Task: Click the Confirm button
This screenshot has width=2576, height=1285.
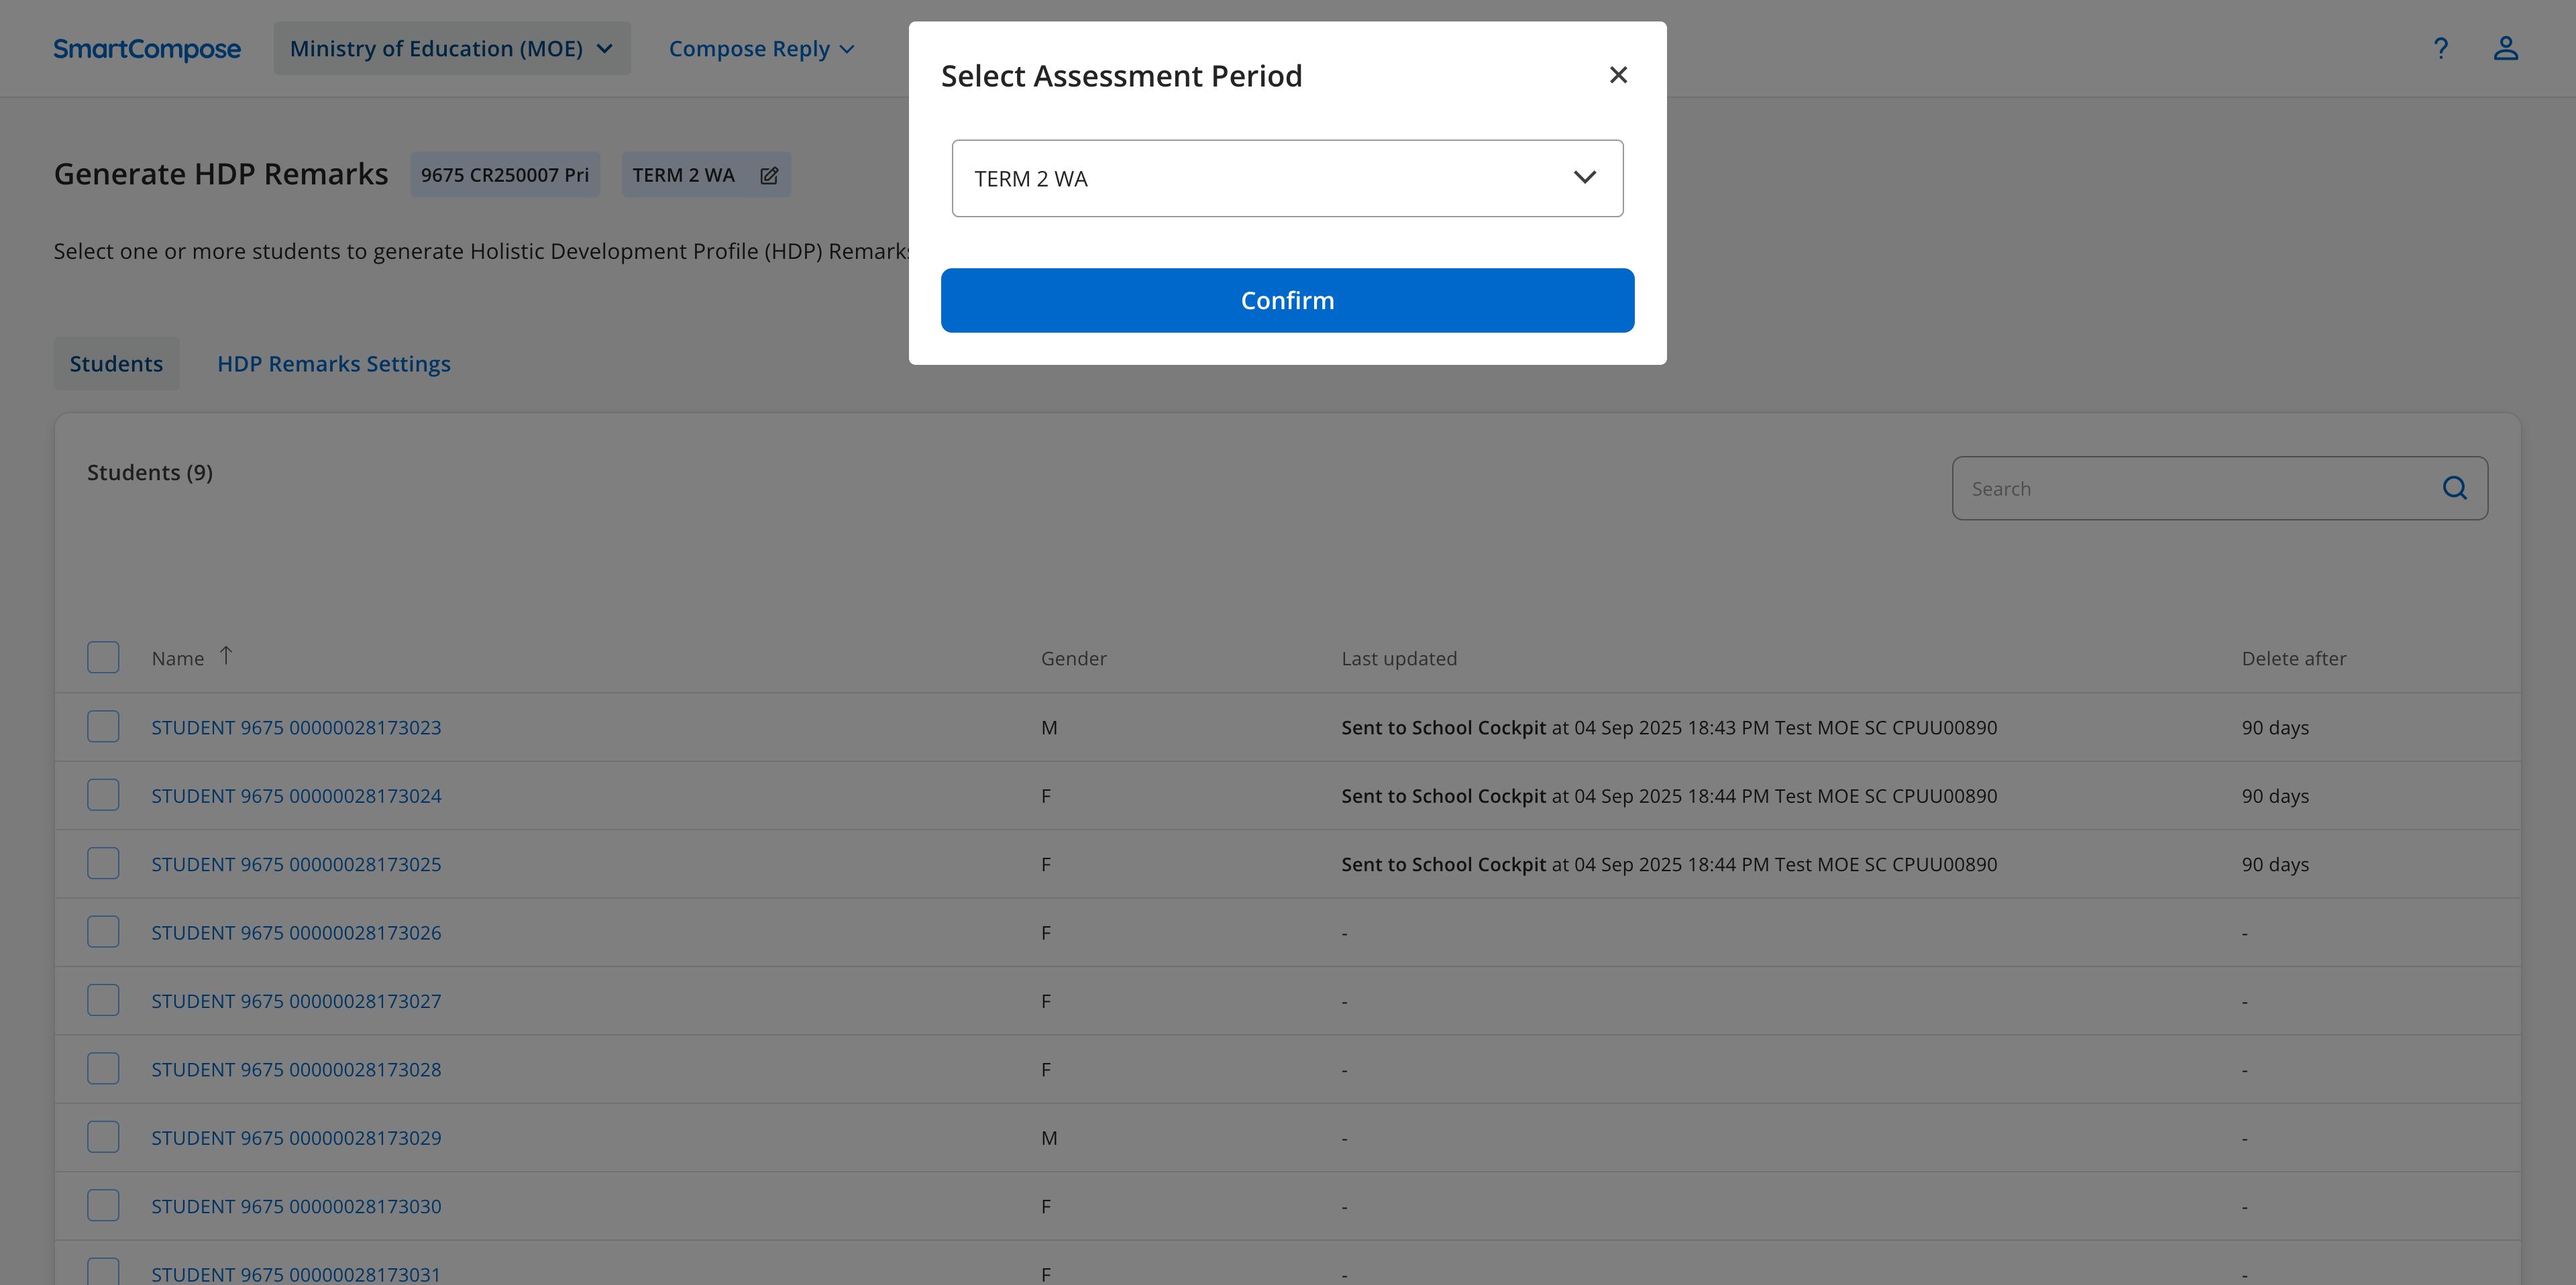Action: [1286, 300]
